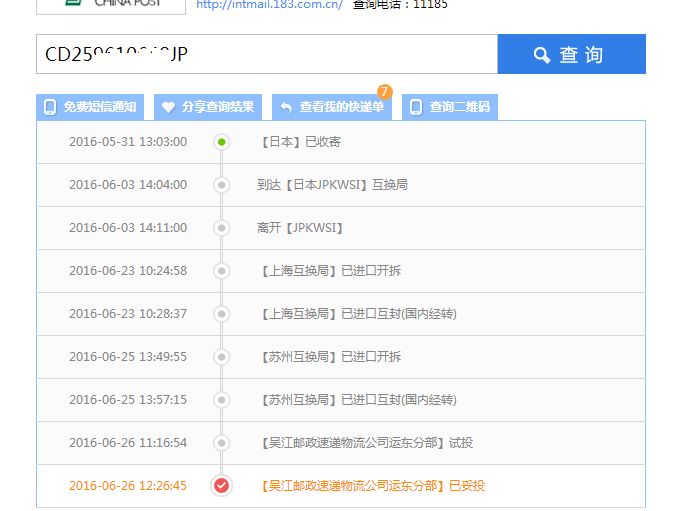Select the text 【日本】已收寄

(x=299, y=142)
